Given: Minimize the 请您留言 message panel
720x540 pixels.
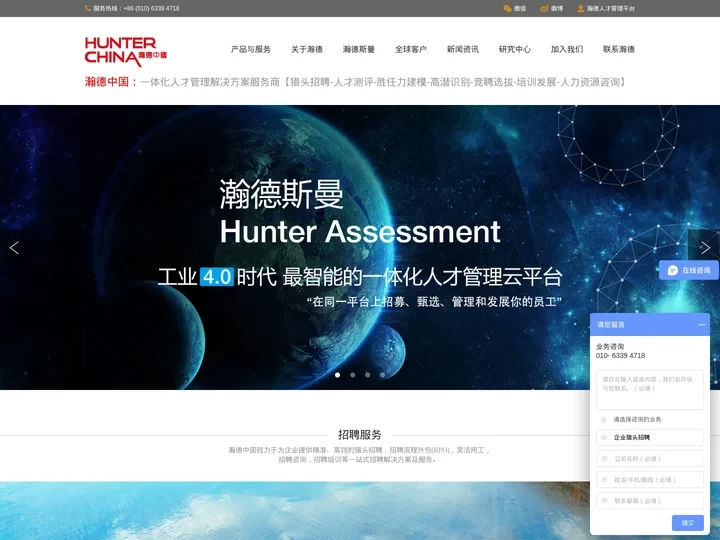Looking at the screenshot, I should tap(701, 325).
